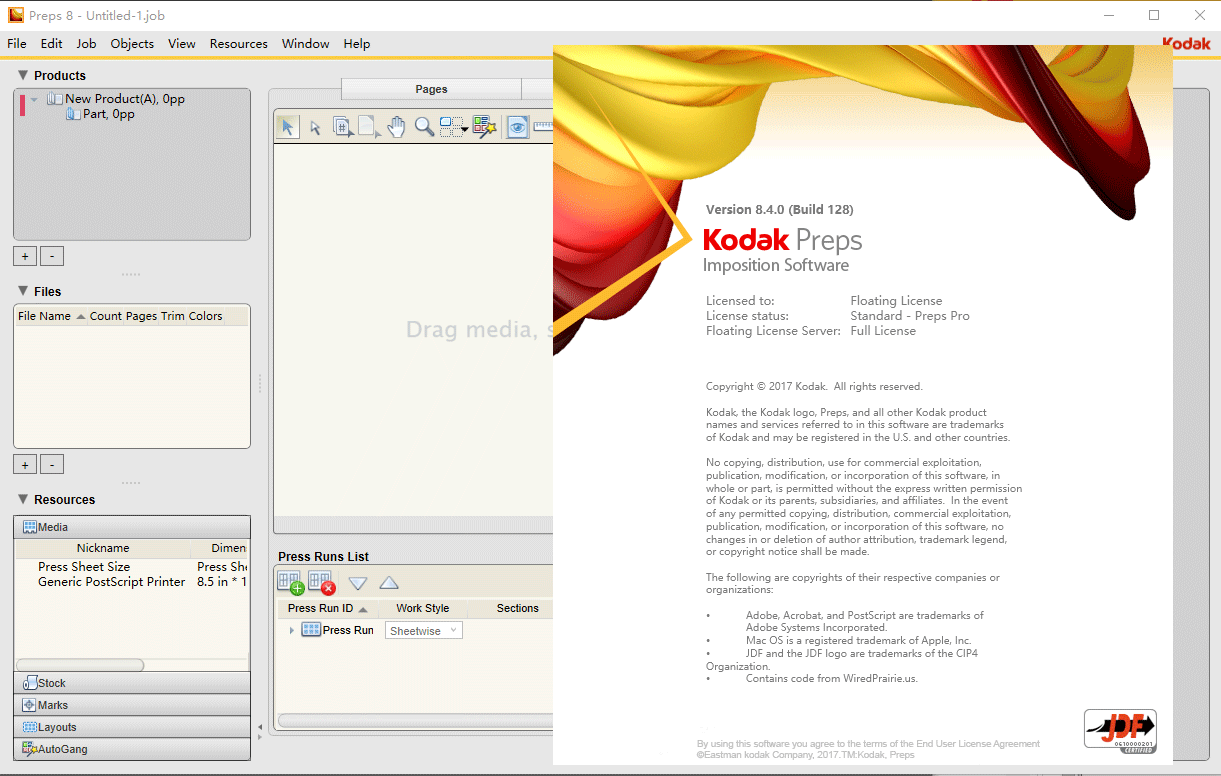Open the Sheetwise work style dropdown
Image resolution: width=1221 pixels, height=776 pixels.
(424, 631)
